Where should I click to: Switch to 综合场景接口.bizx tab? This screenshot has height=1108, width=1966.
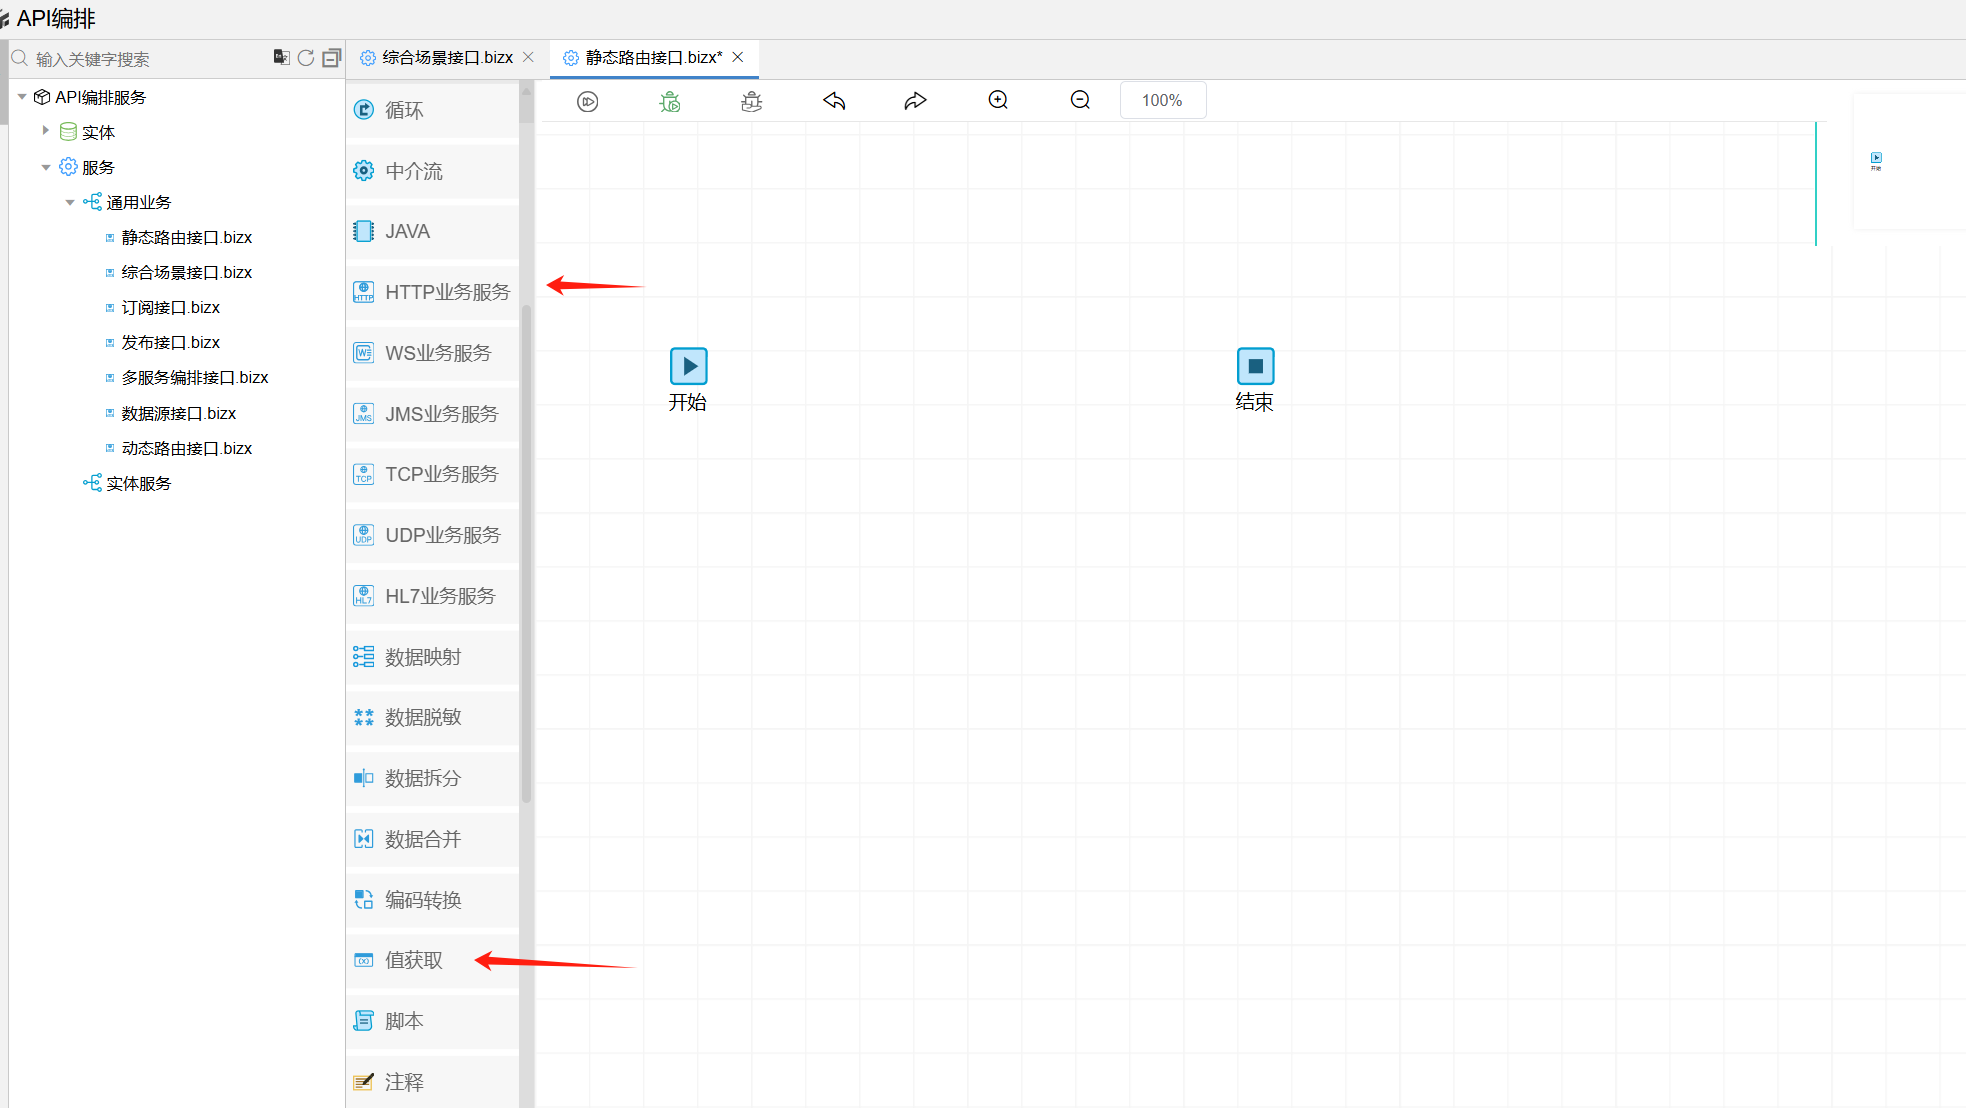pyautogui.click(x=447, y=58)
